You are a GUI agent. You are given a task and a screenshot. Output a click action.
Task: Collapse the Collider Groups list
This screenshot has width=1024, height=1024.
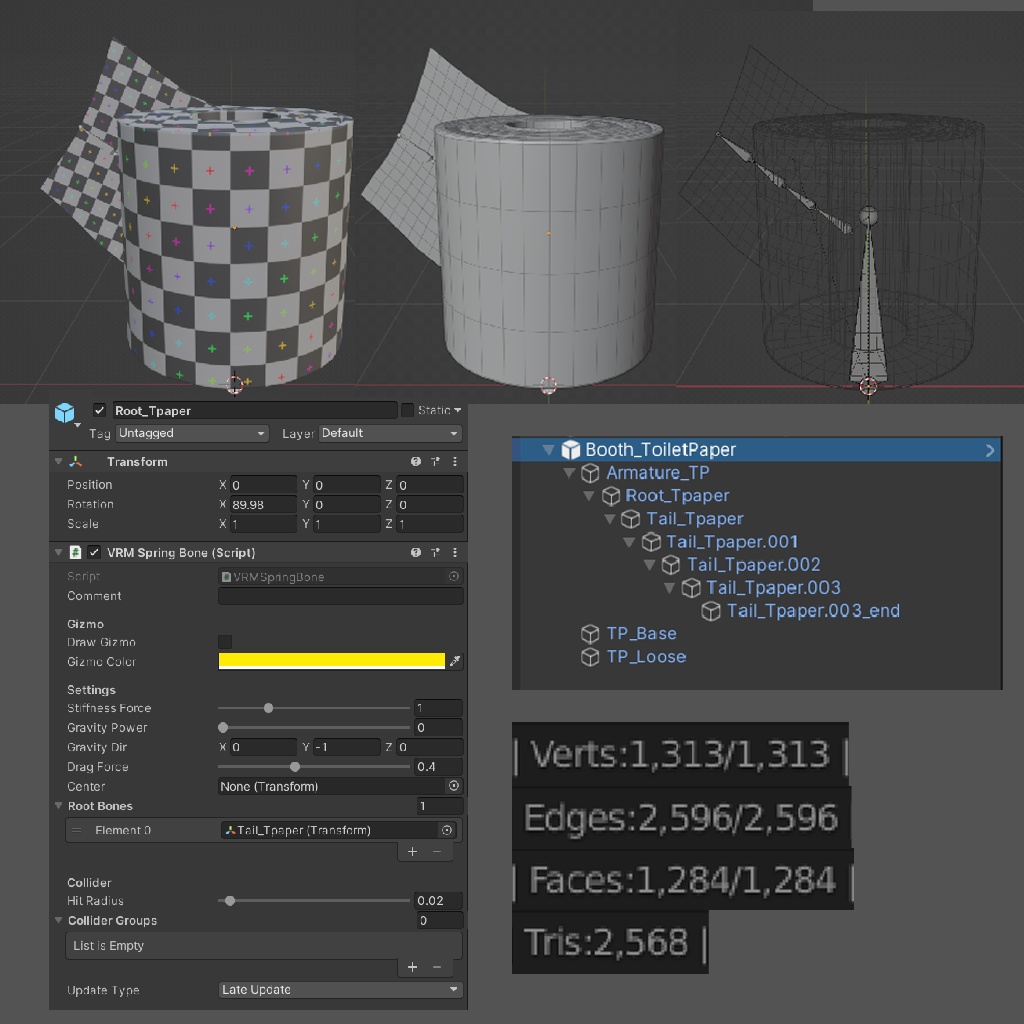pyautogui.click(x=58, y=920)
